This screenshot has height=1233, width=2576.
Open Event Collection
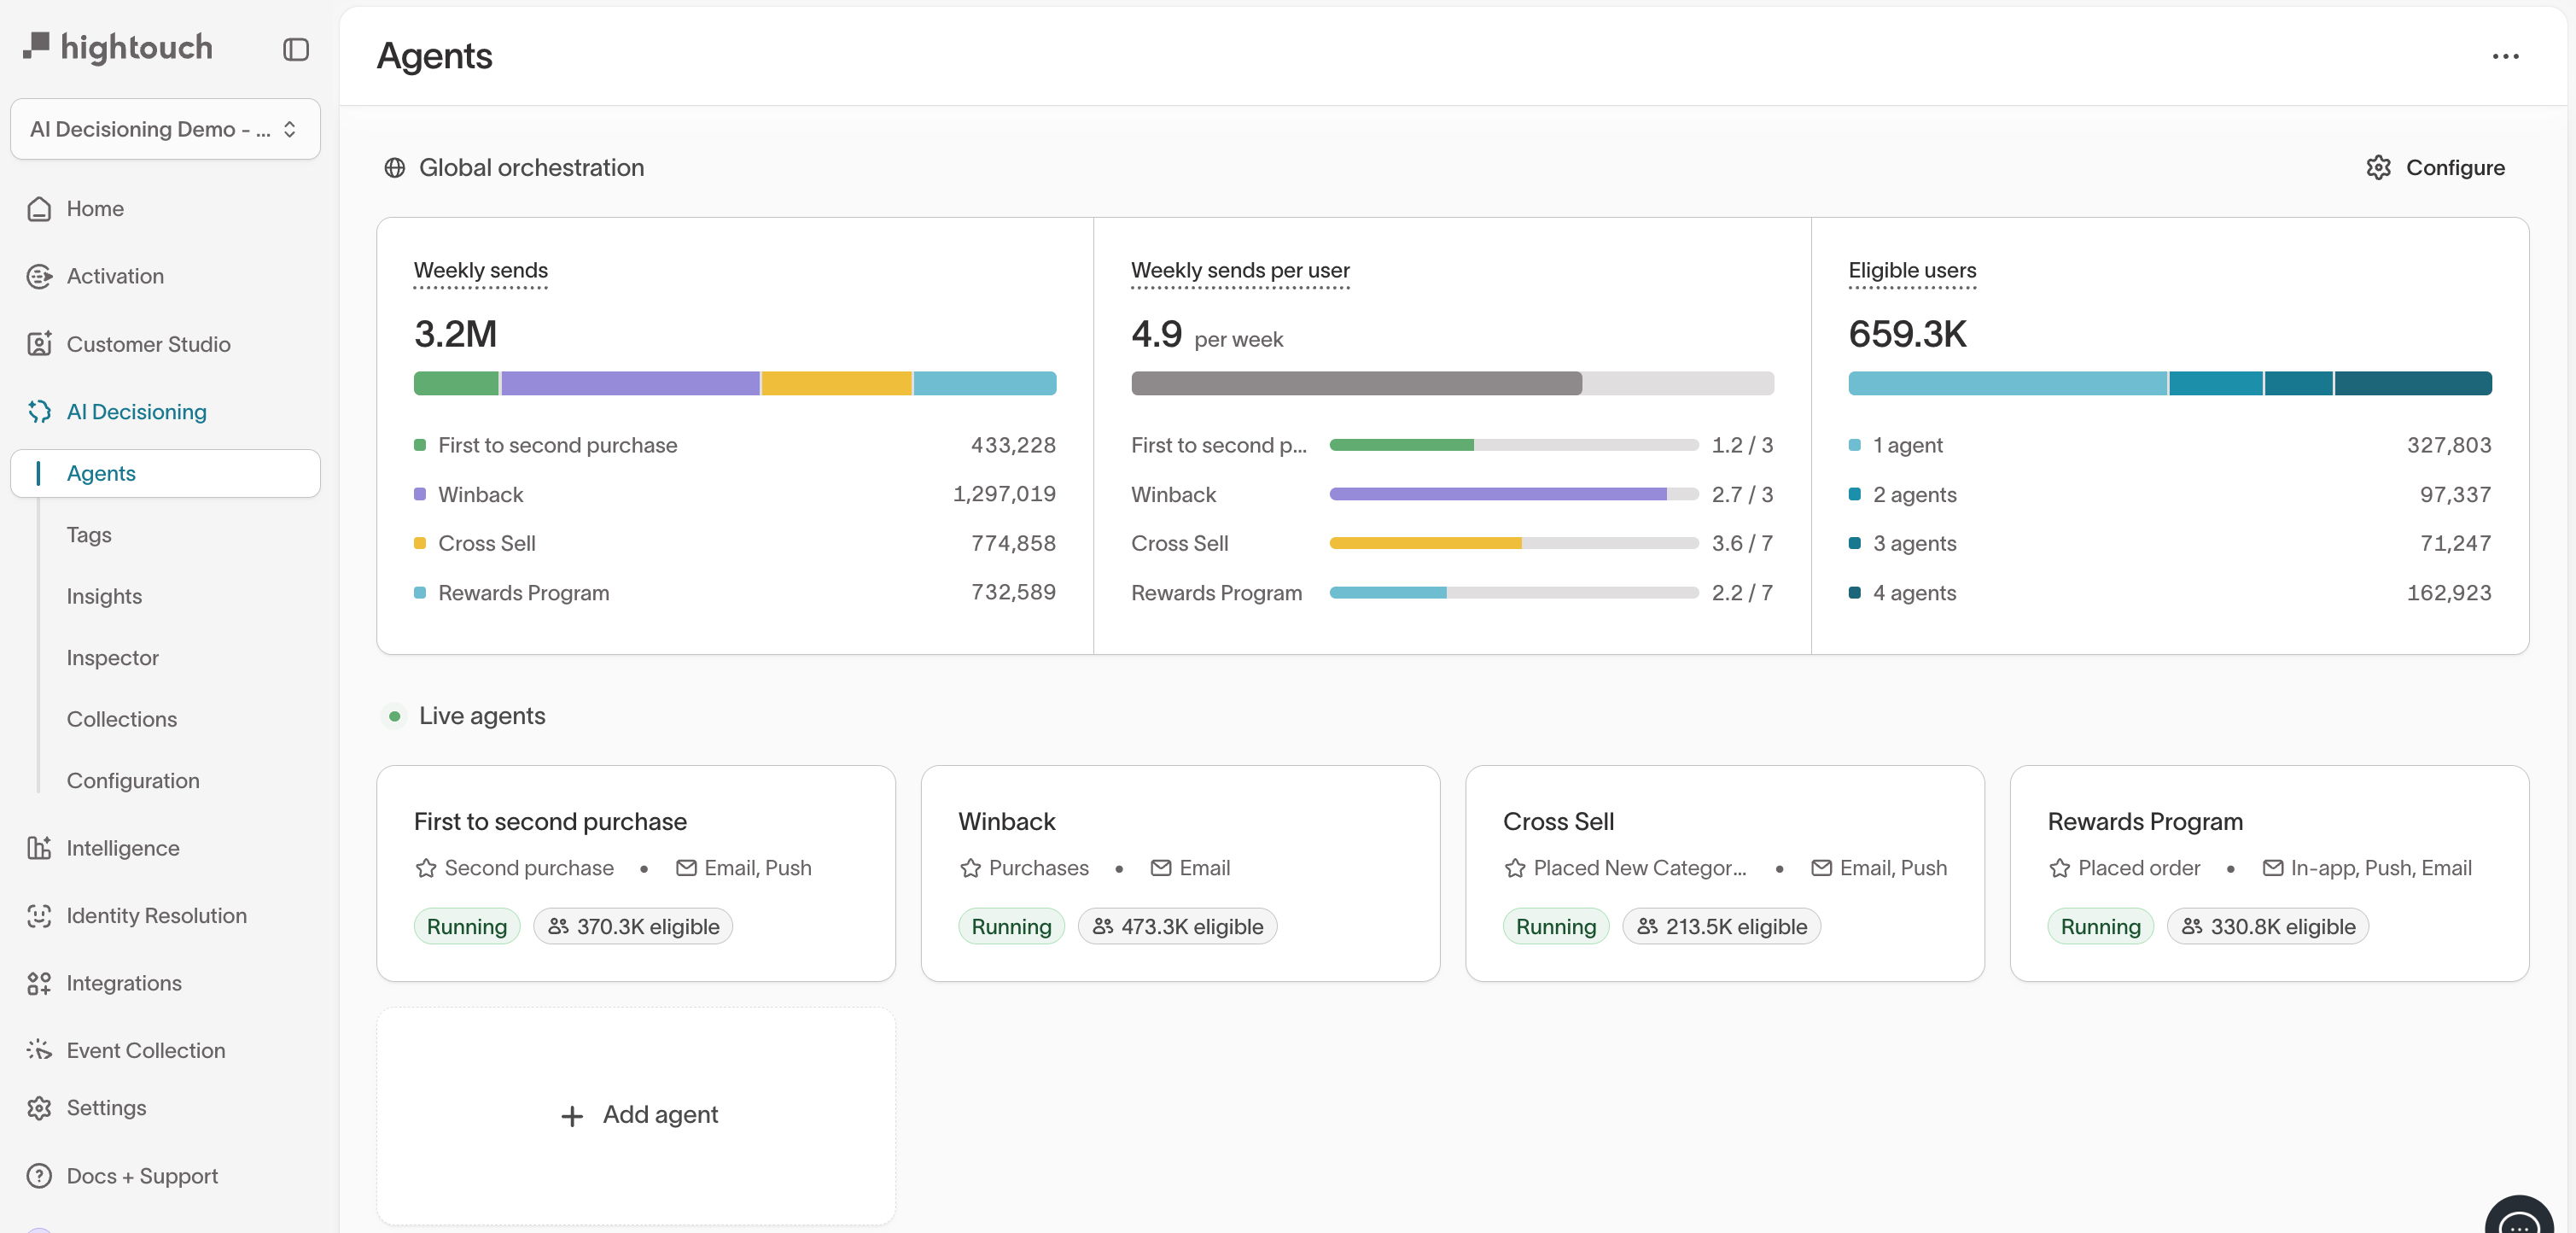coord(145,1050)
